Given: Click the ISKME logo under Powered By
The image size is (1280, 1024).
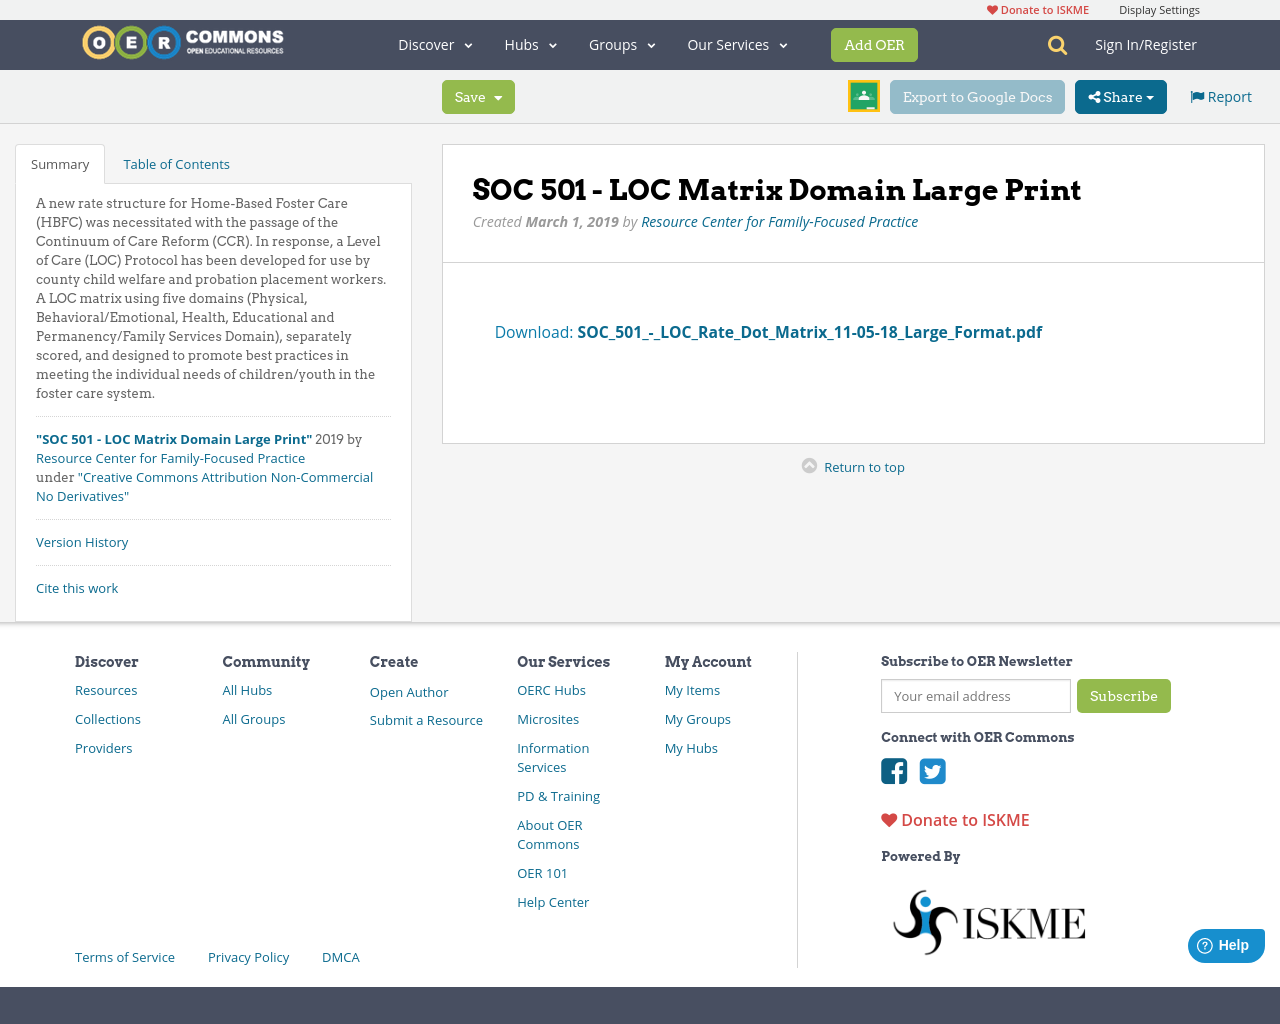Looking at the screenshot, I should [988, 920].
